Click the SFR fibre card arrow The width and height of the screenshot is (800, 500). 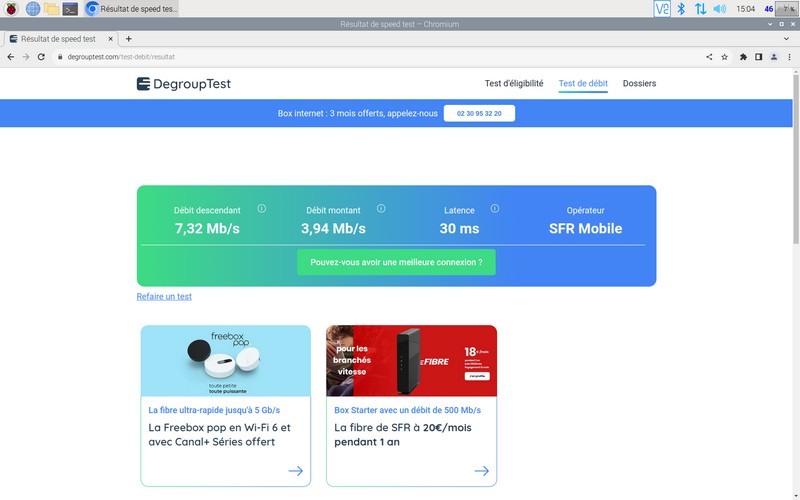[482, 471]
